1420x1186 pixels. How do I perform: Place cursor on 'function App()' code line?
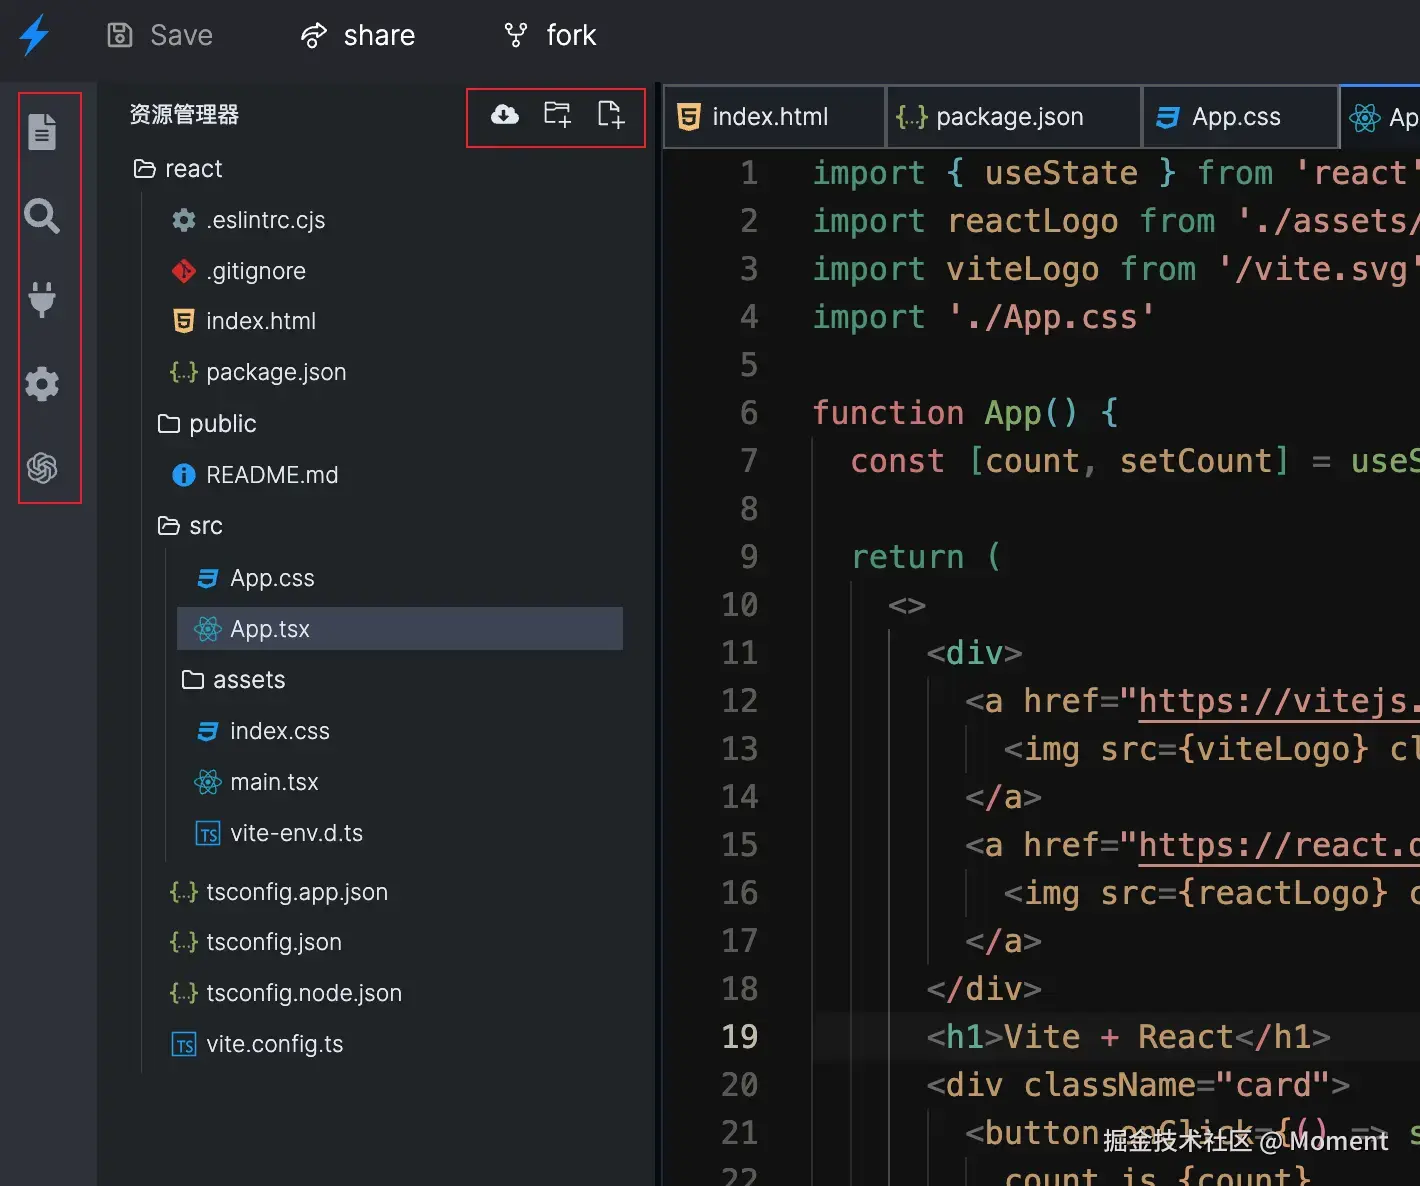[965, 413]
